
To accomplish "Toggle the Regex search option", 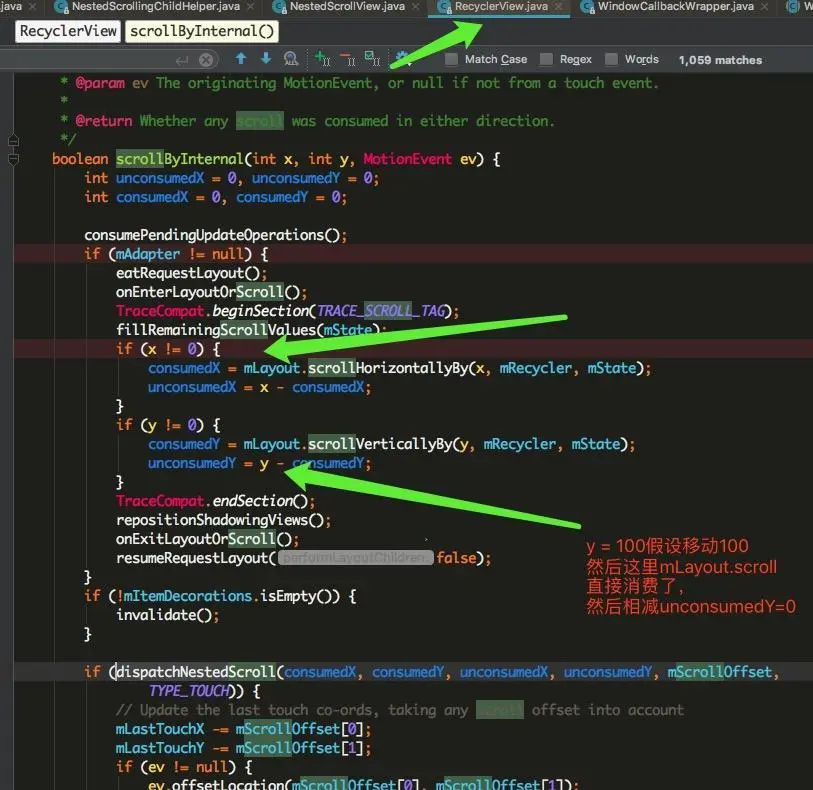I will 545,59.
